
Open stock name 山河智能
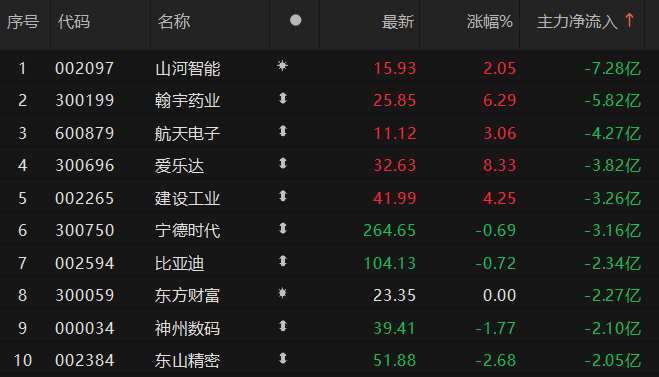point(187,69)
